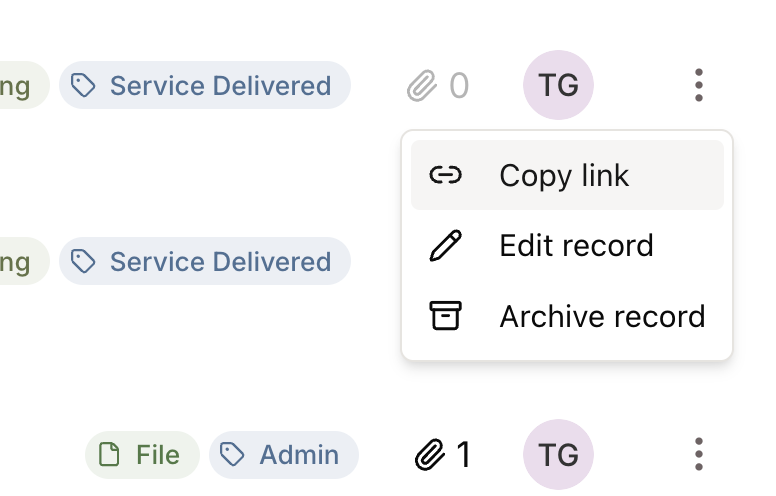Viewport: 776px width, 496px height.
Task: Click the TG avatar in the top row
Action: (558, 85)
